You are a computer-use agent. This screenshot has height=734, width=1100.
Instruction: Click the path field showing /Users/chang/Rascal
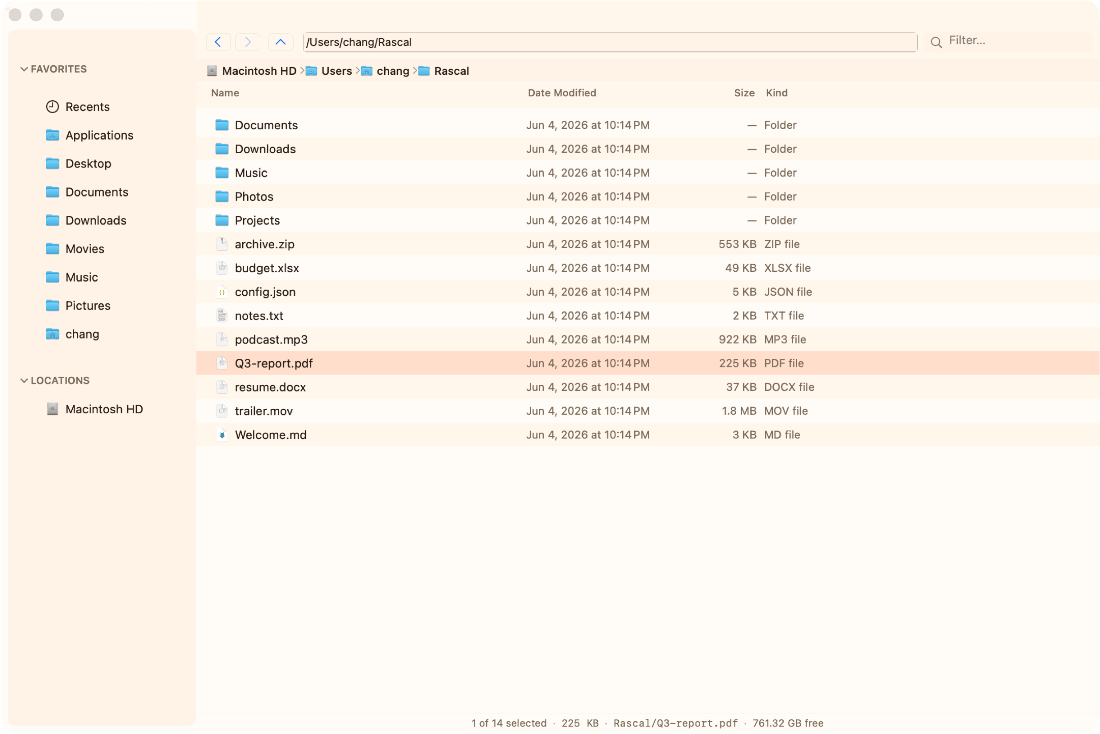(x=610, y=42)
